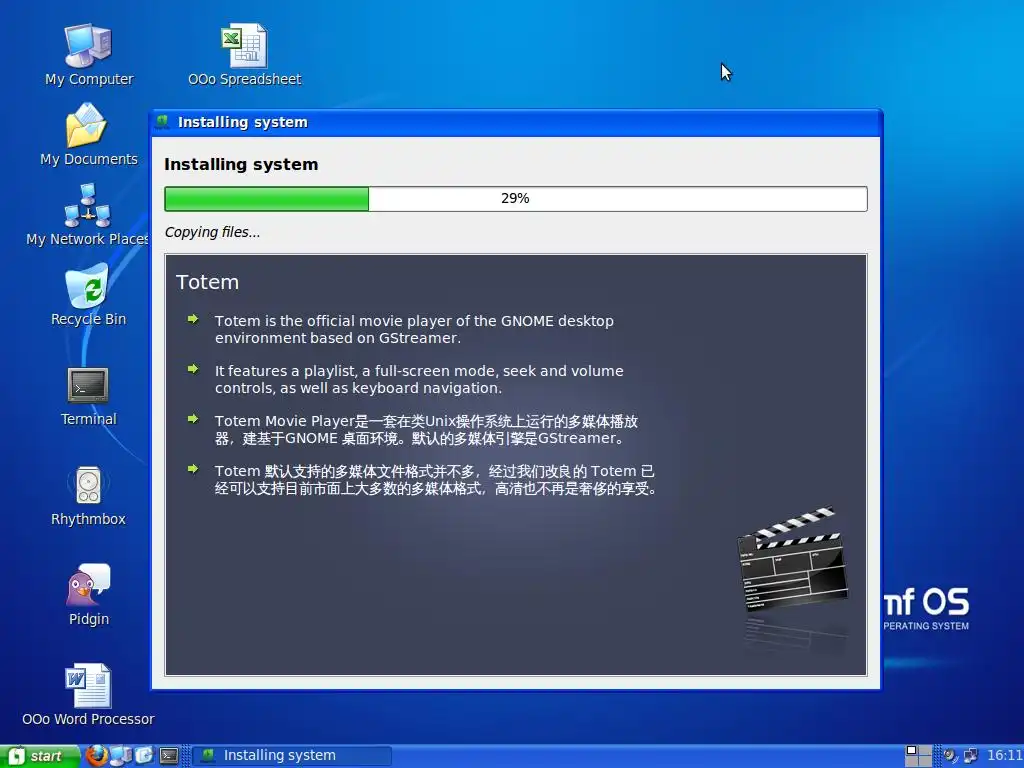Screen dimensions: 1024x768
Task: Click the 16:11 taskbar clock
Action: [1004, 756]
